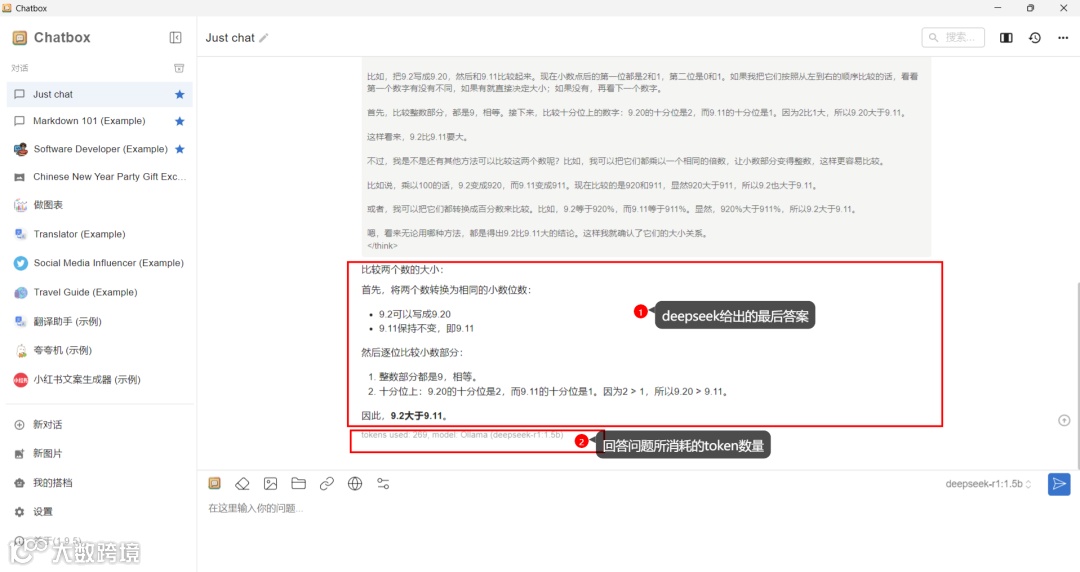Screen dimensions: 1080x572
Task: Open the three-dot more options menu
Action: pos(1063,38)
